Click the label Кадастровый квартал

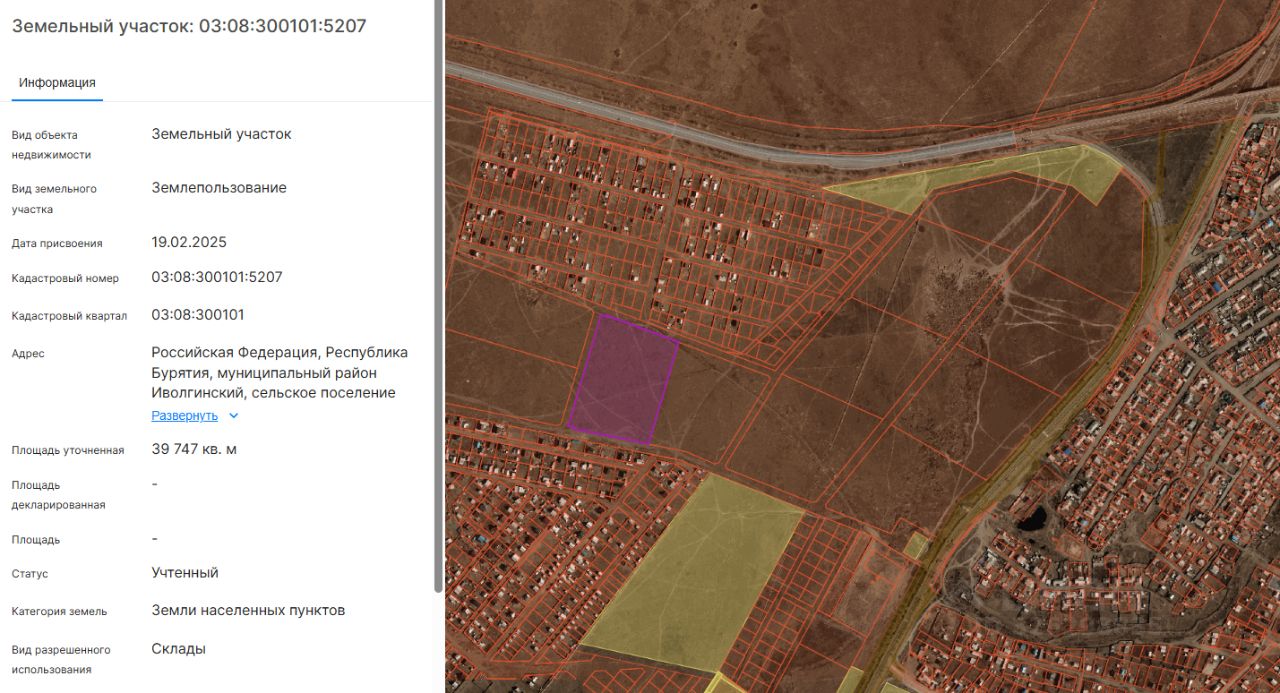69,316
